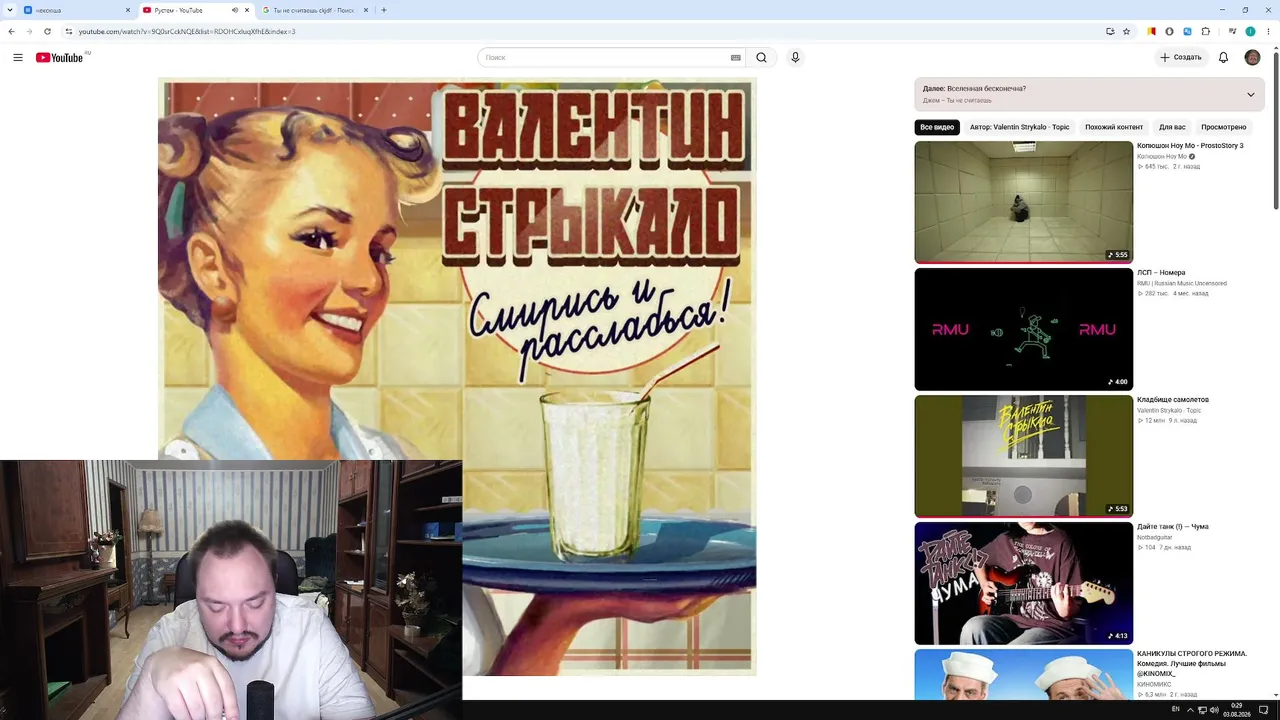Open the yellow-red flag extension
This screenshot has height=720, width=1280.
[1151, 31]
